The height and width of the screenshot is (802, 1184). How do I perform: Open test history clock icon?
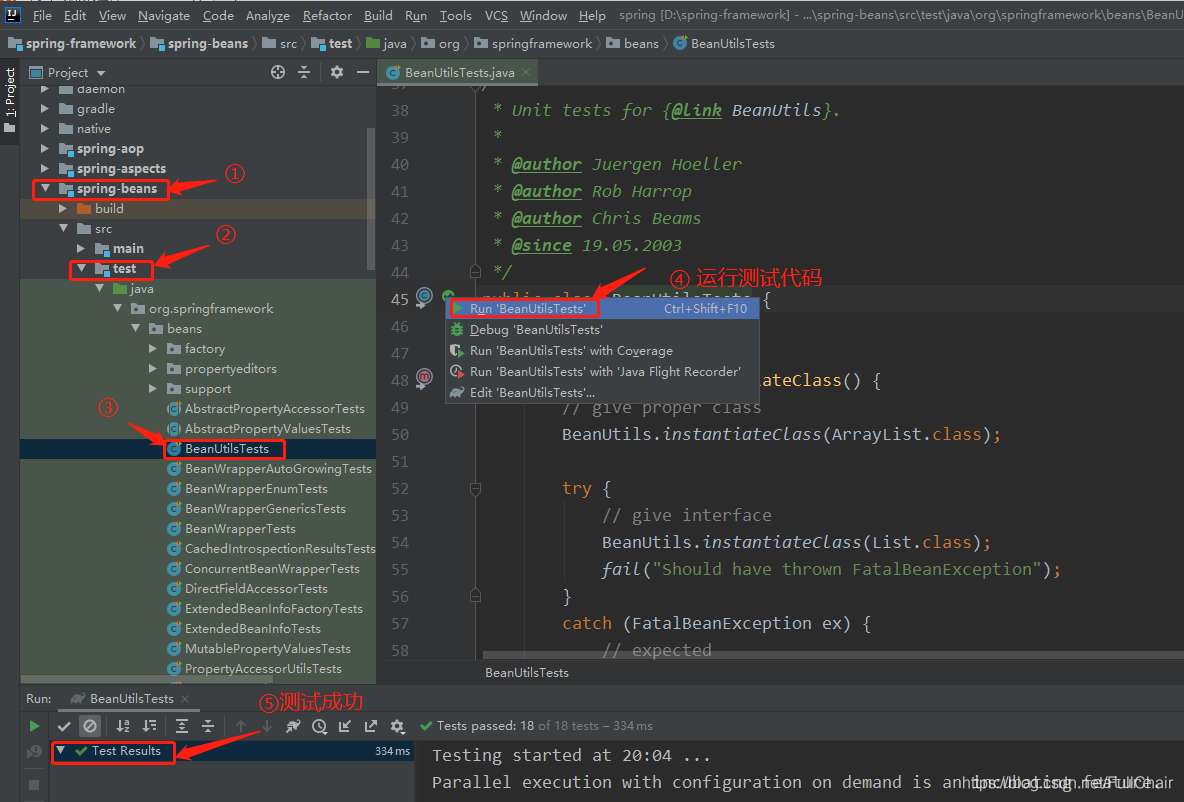pos(319,726)
